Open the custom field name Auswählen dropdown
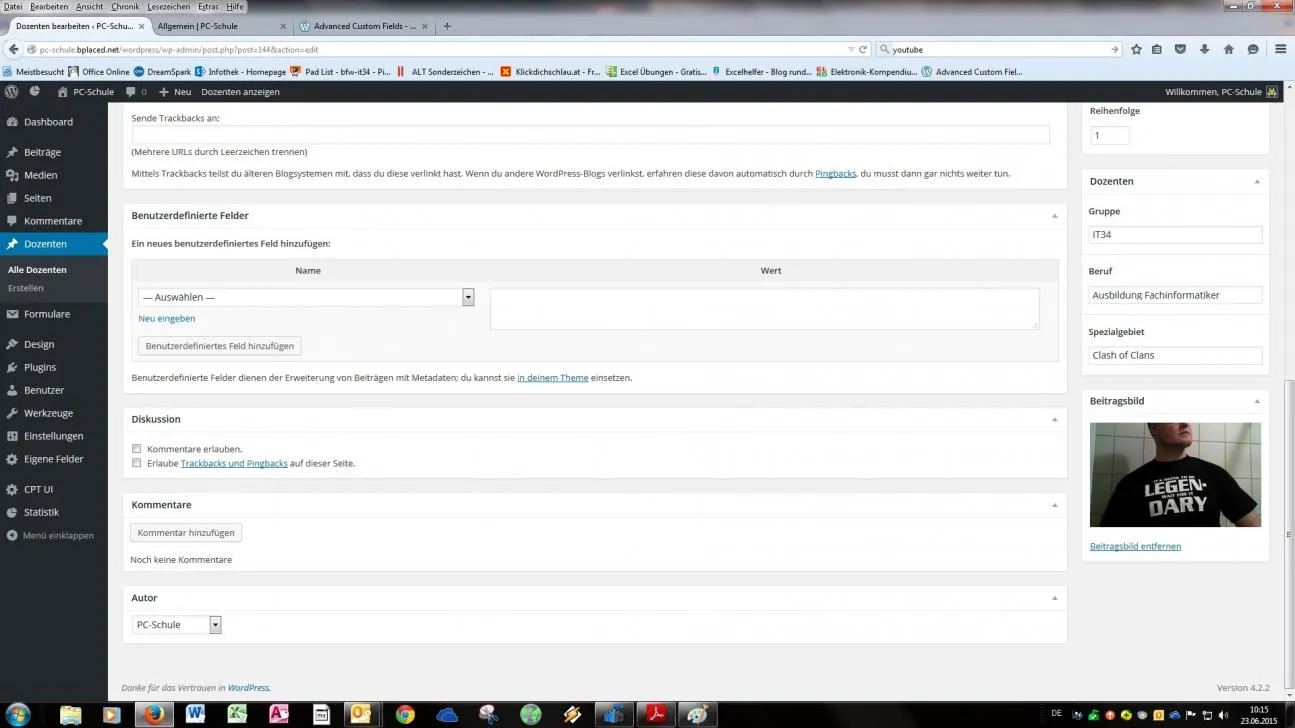This screenshot has height=728, width=1295. click(306, 297)
